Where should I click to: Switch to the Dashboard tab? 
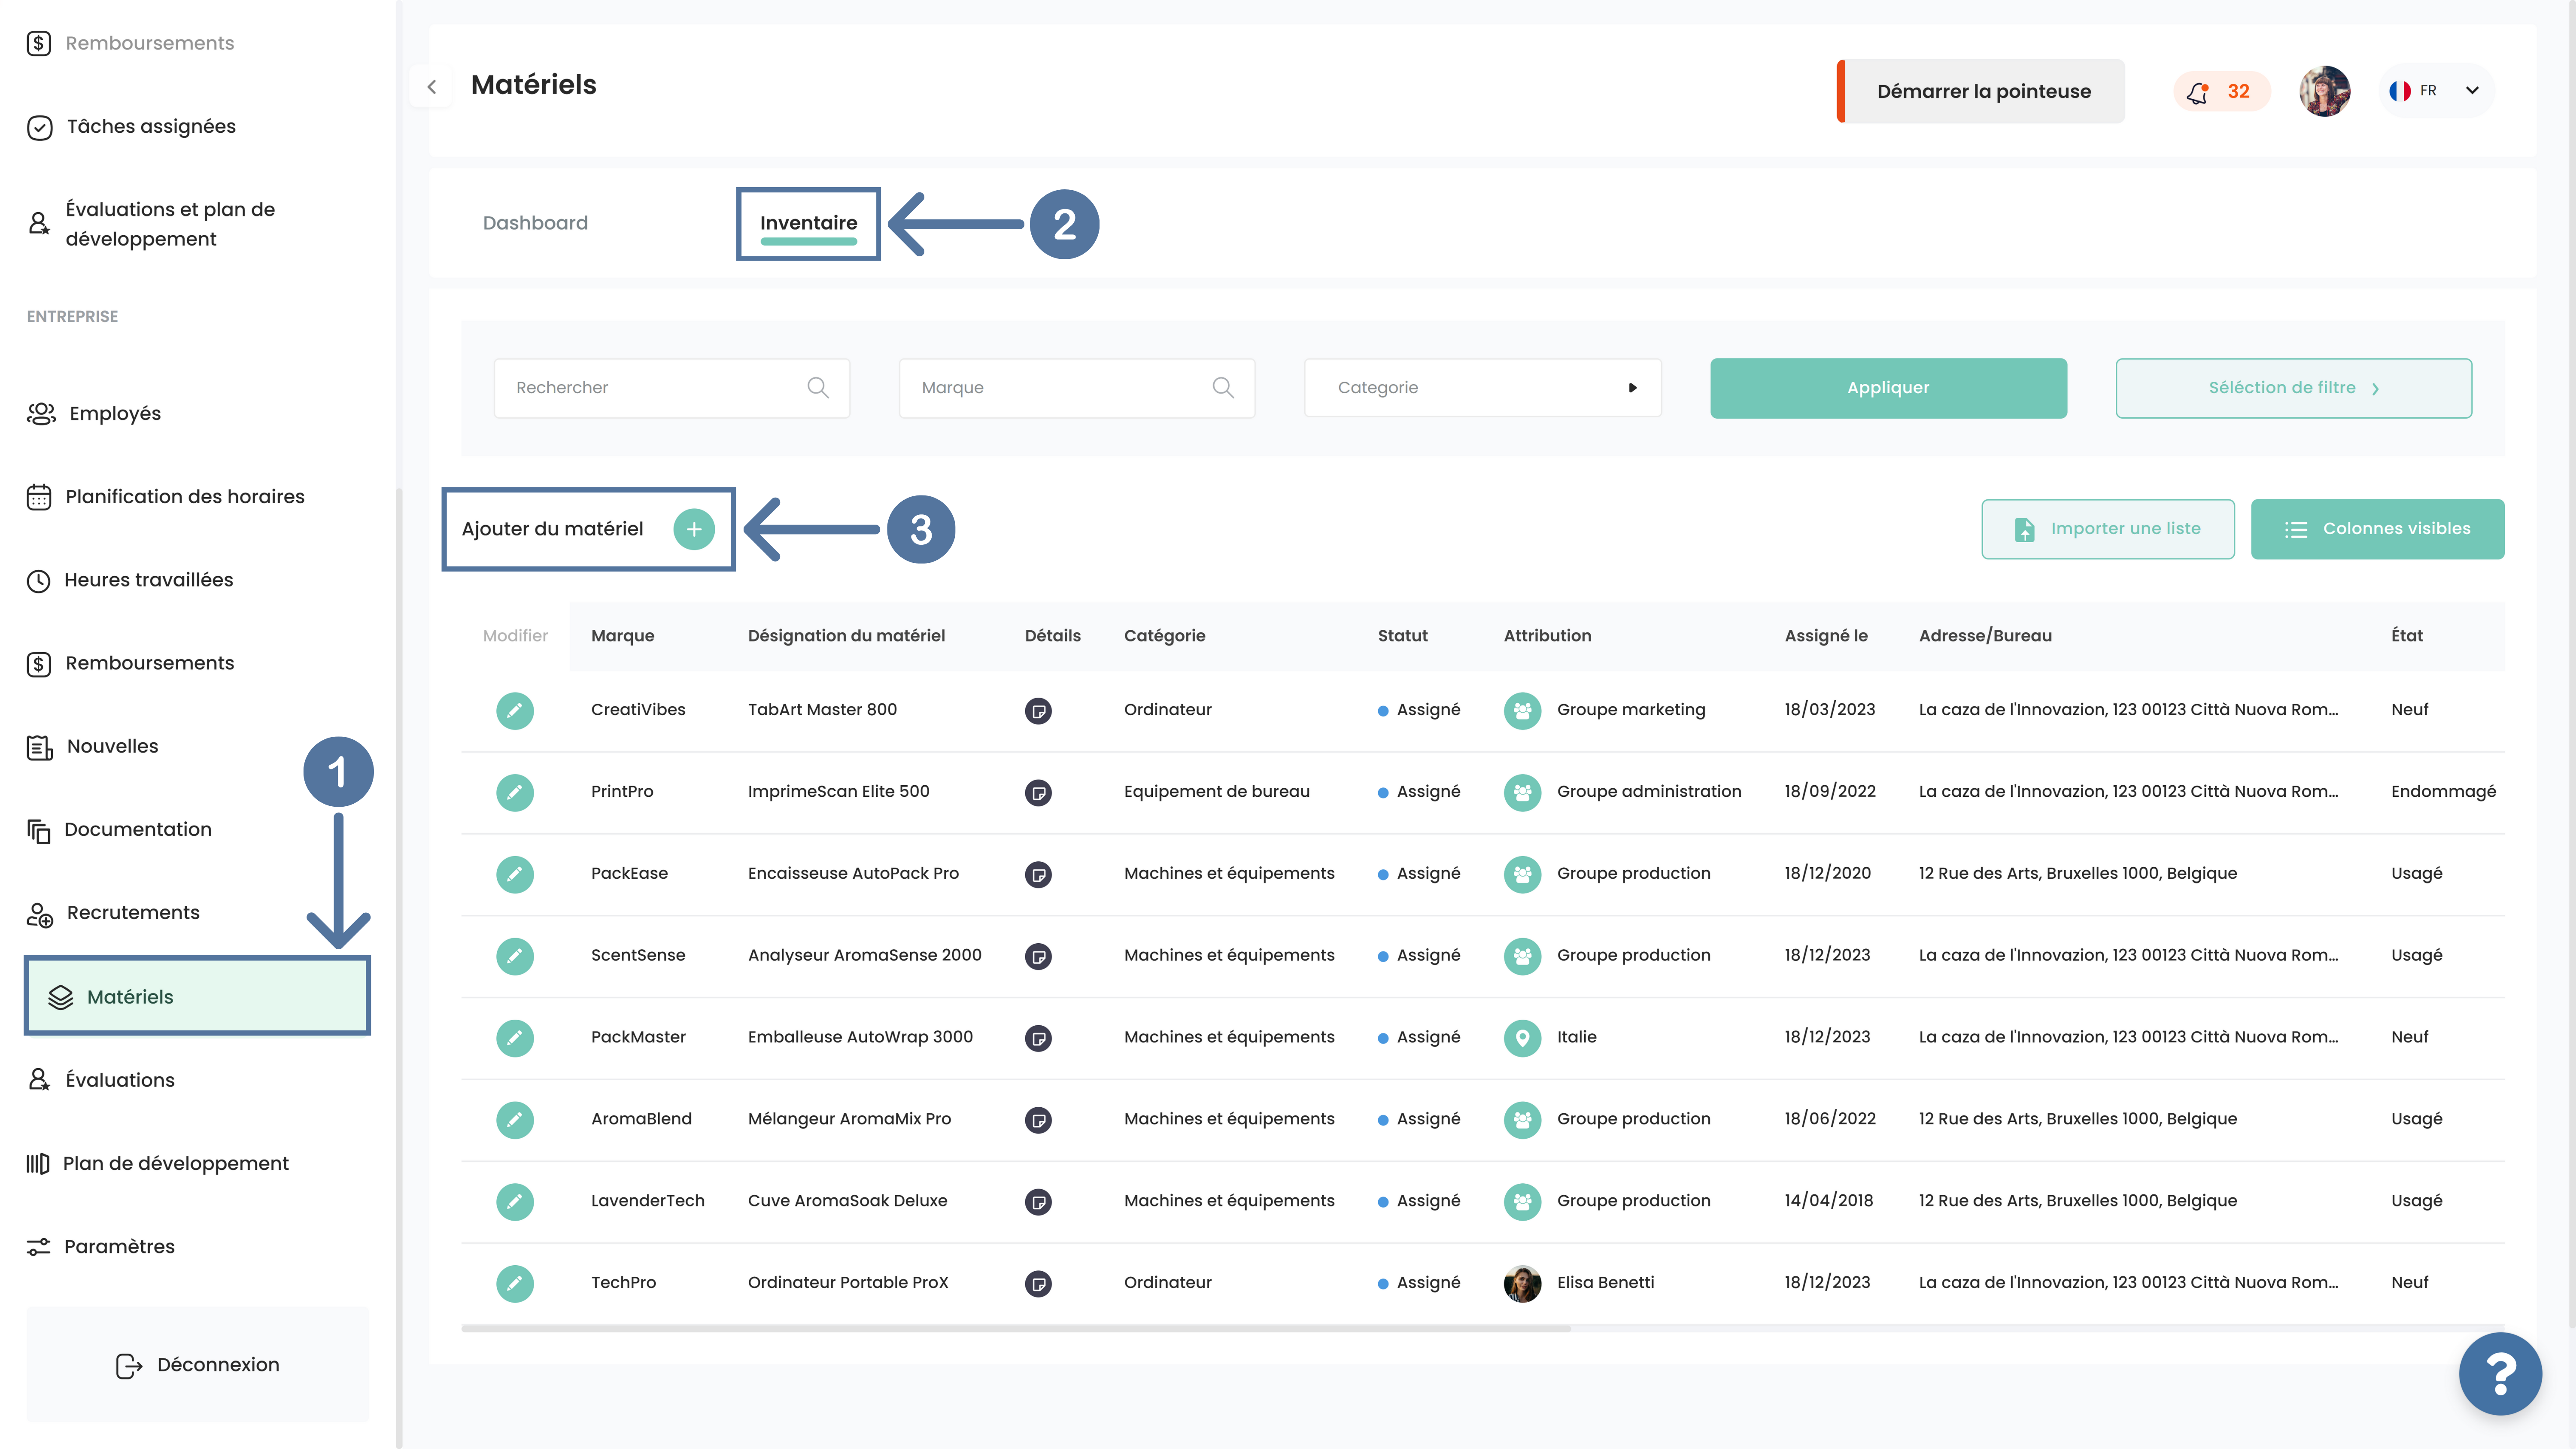pos(535,223)
